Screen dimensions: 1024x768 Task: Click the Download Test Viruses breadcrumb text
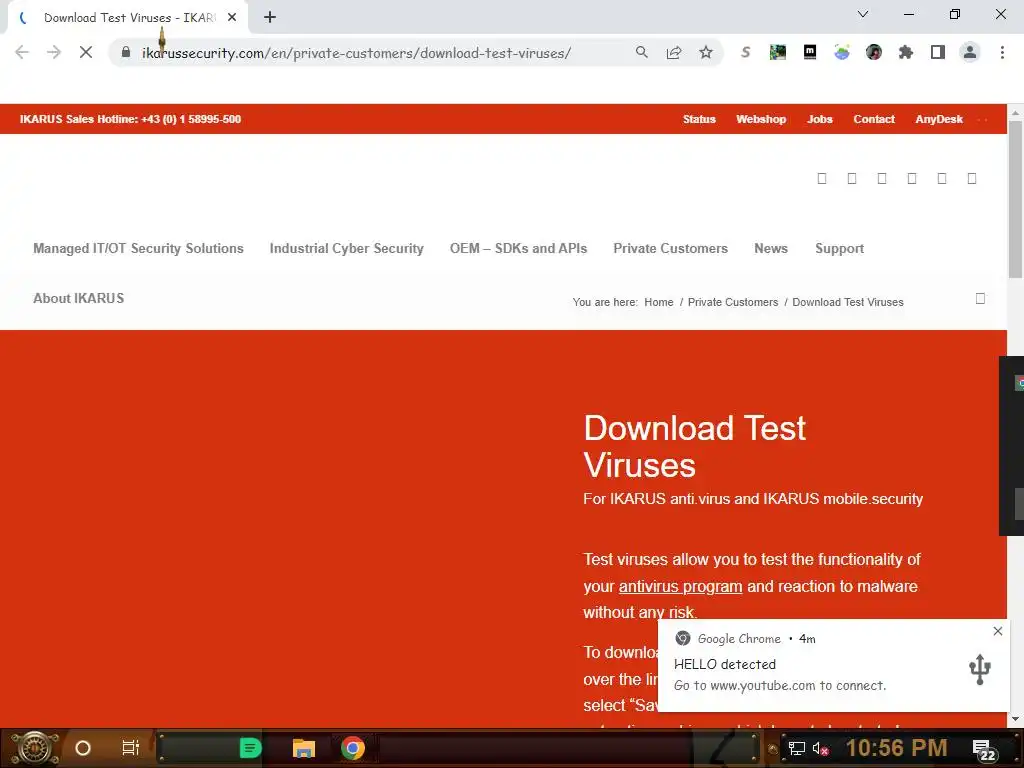coord(848,302)
